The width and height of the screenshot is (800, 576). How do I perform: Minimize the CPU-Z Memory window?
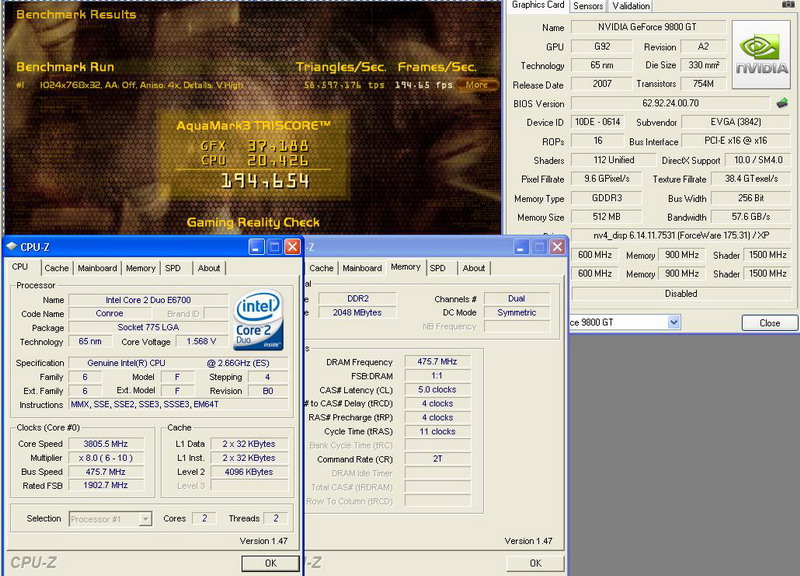(521, 247)
